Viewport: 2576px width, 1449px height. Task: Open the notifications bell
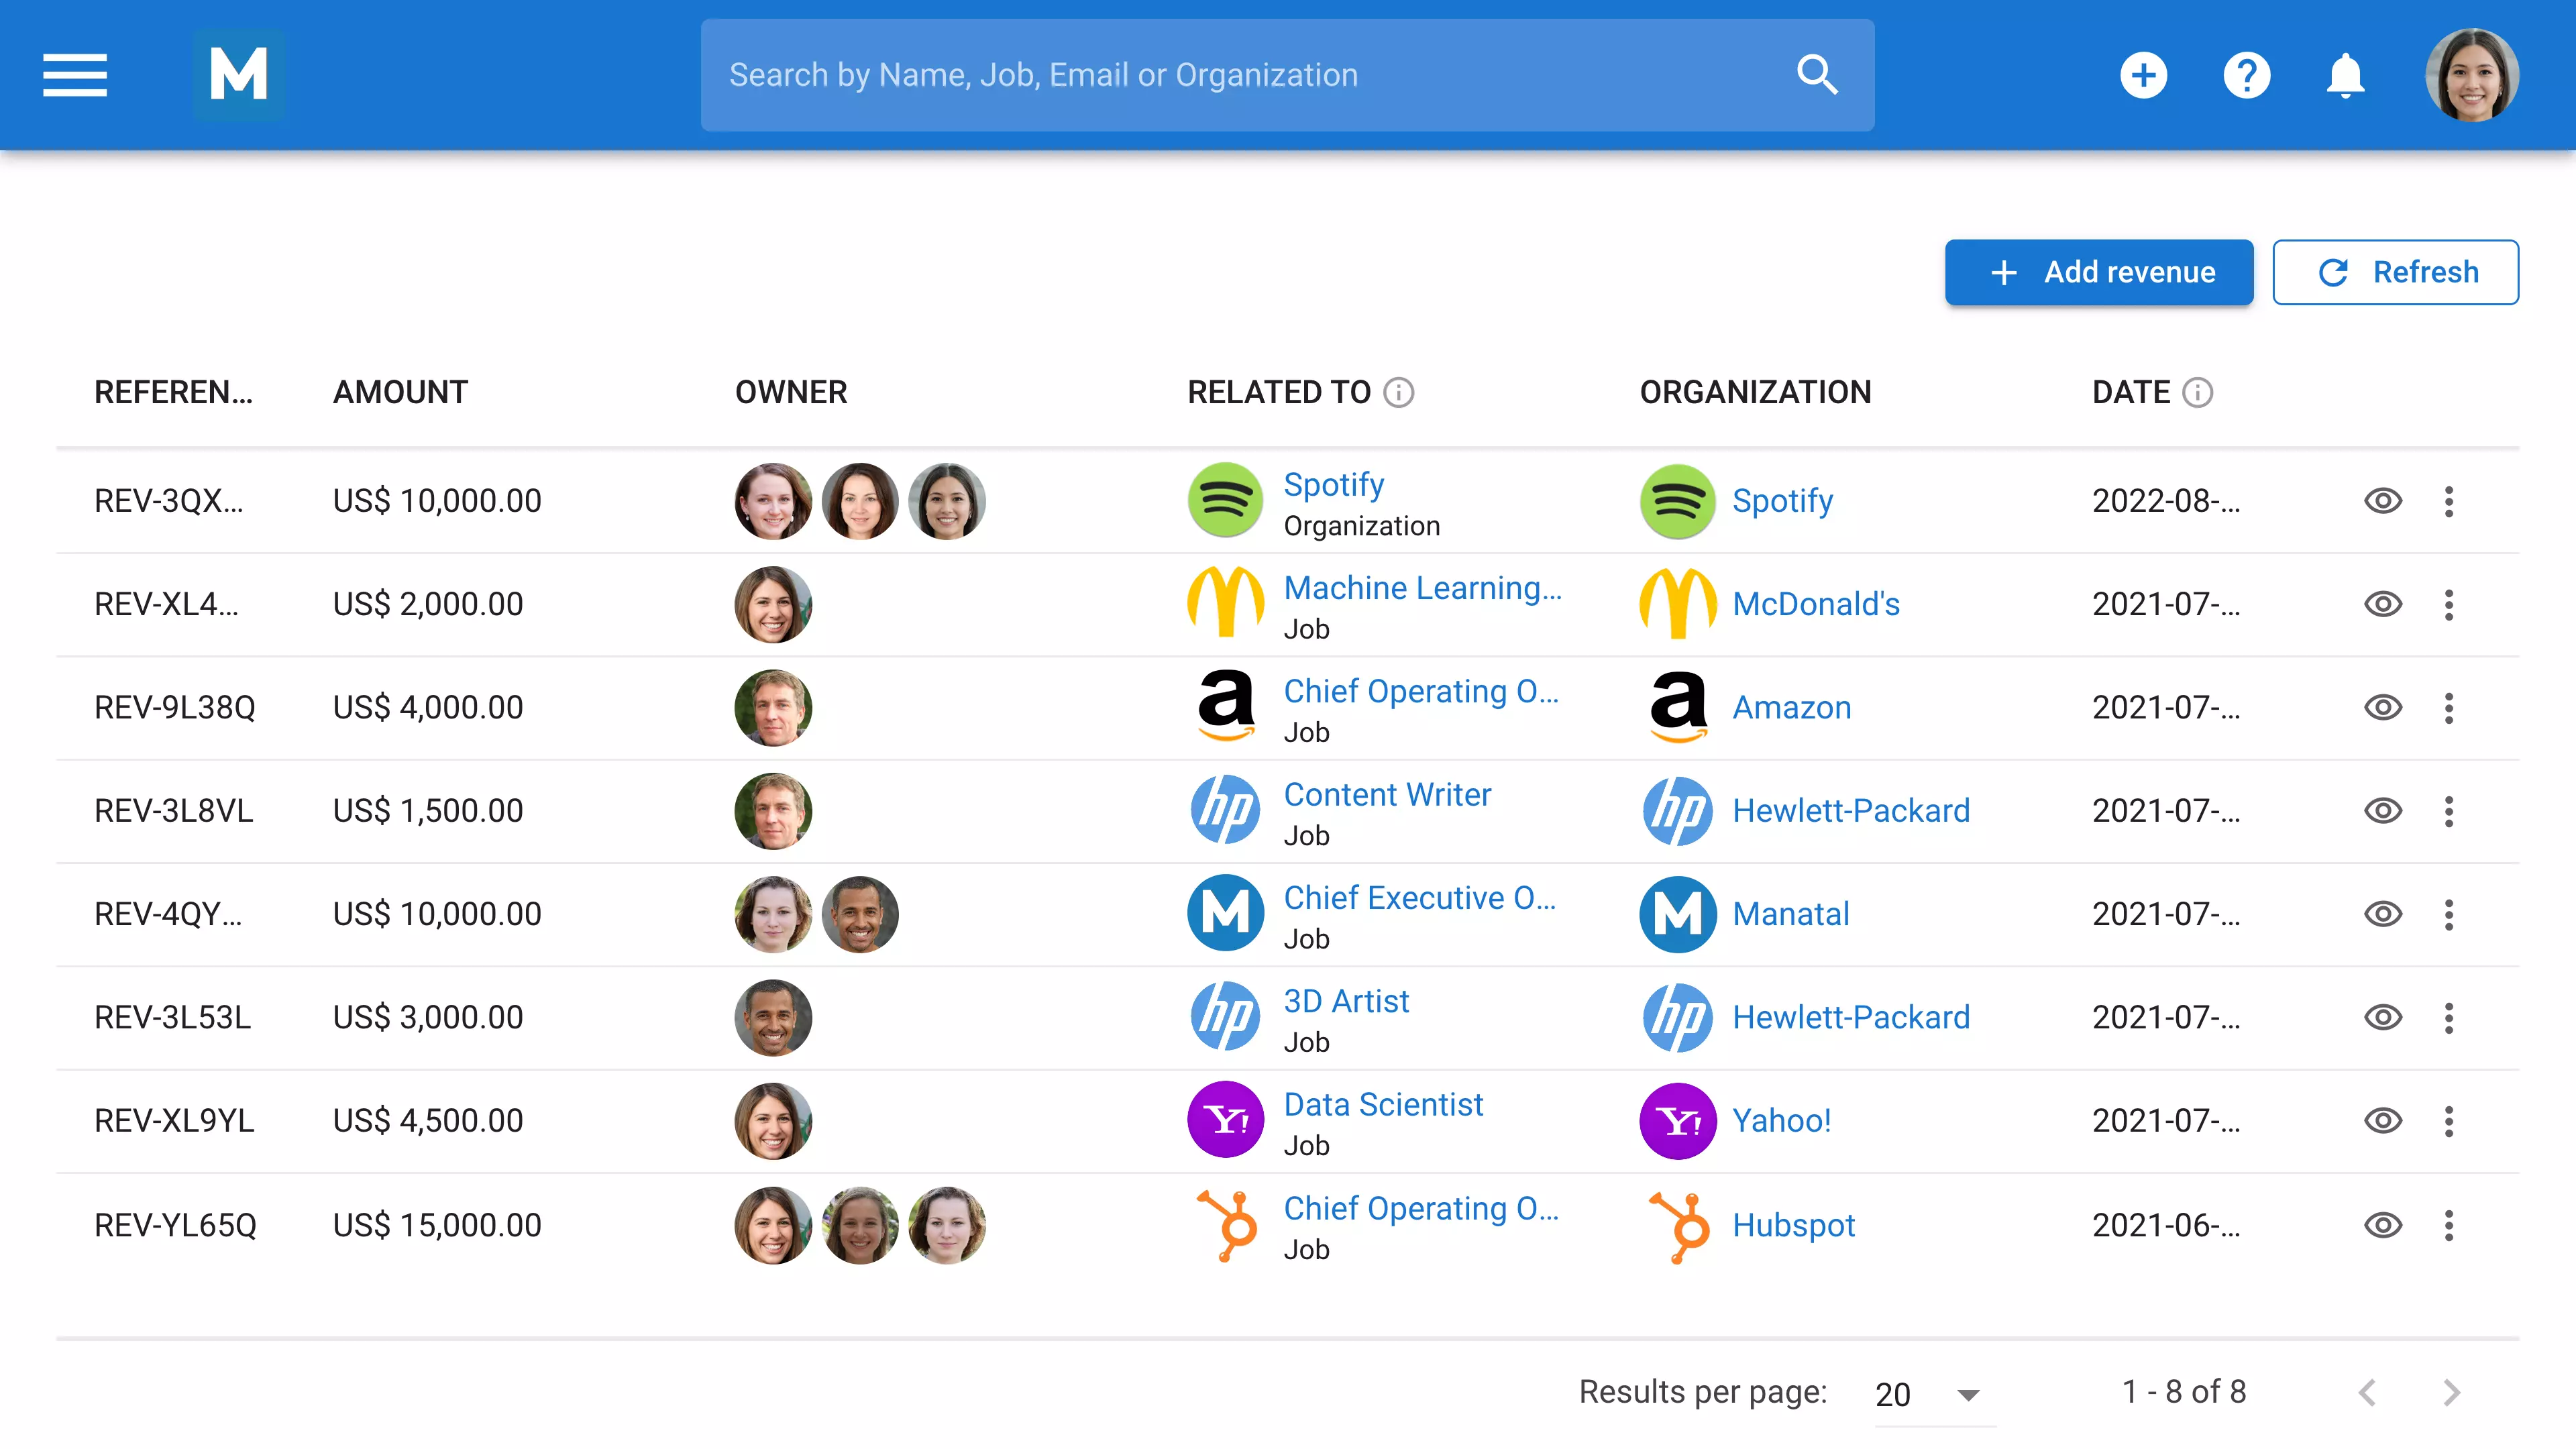click(x=2345, y=75)
